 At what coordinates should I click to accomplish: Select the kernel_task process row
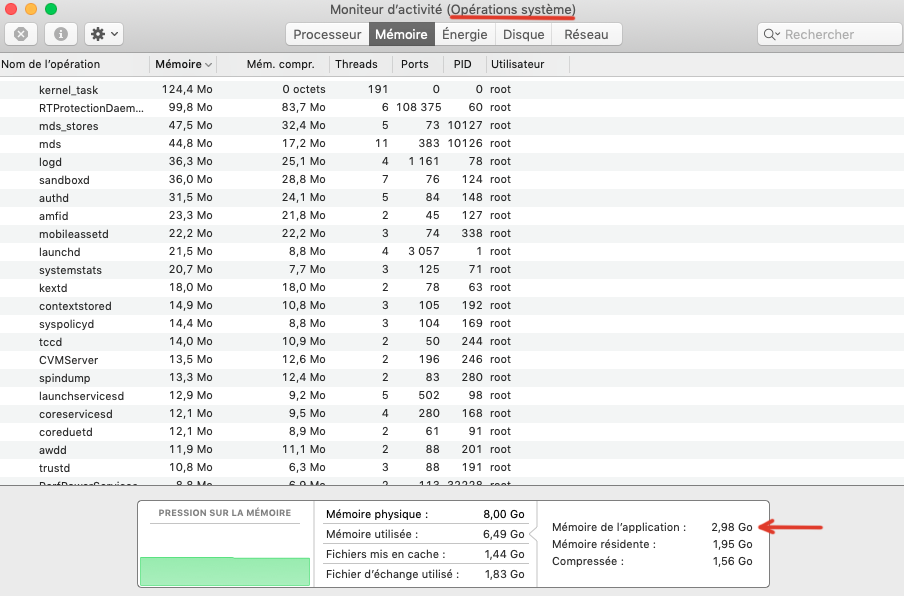point(452,89)
